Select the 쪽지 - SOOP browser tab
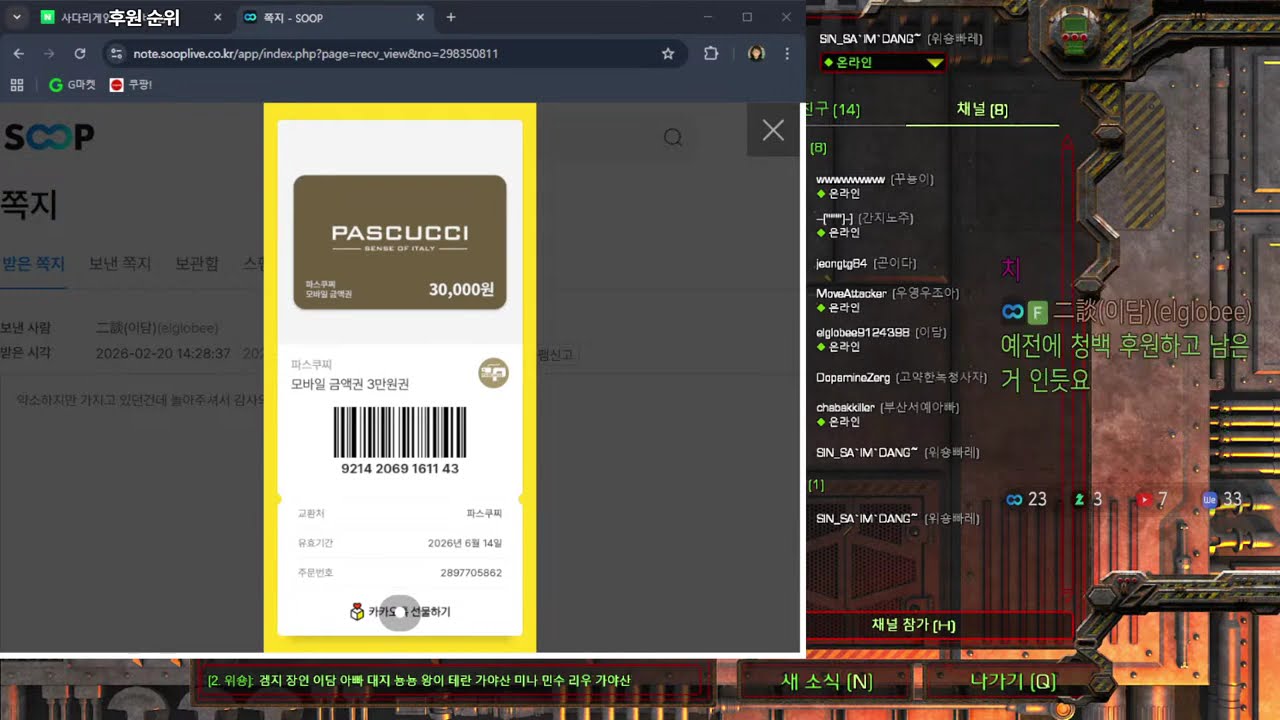 335,17
